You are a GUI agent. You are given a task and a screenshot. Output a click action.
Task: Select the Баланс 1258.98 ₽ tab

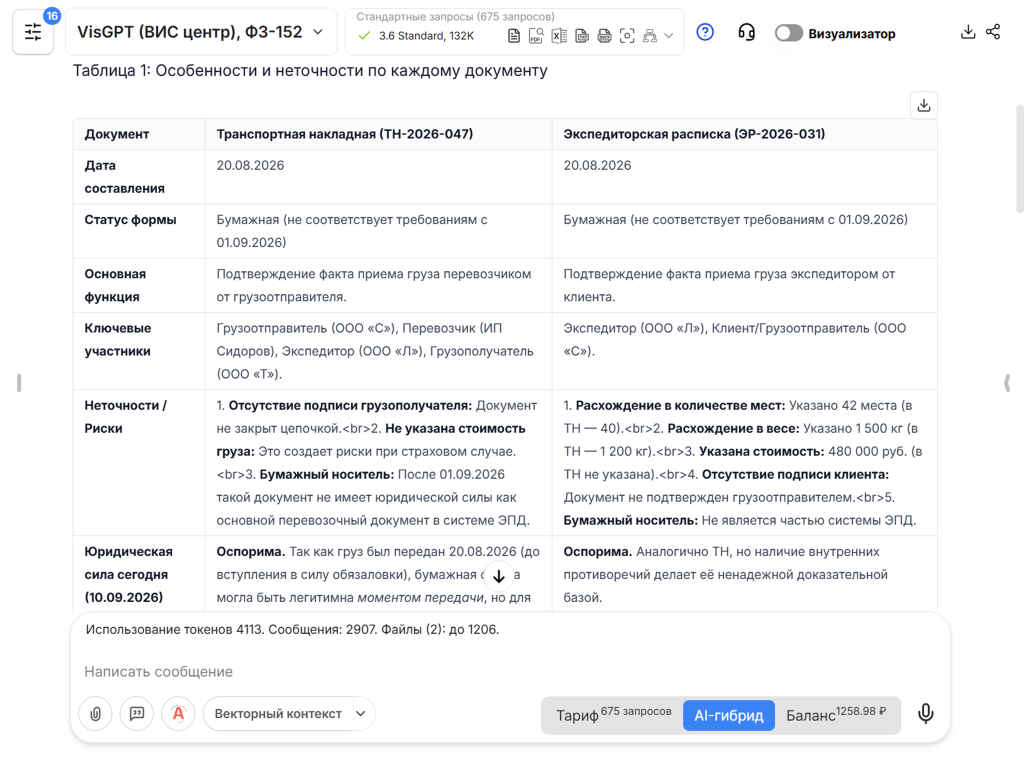tap(836, 715)
